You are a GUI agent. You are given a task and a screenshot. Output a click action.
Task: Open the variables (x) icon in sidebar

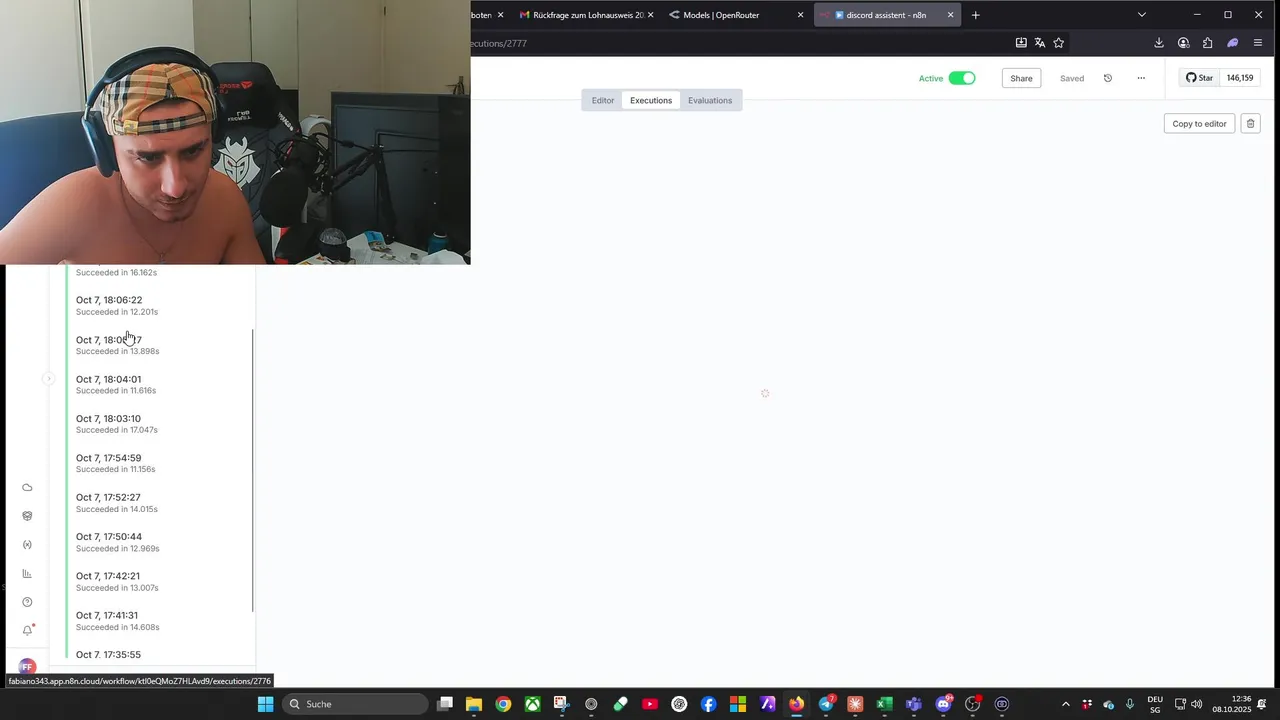27,545
